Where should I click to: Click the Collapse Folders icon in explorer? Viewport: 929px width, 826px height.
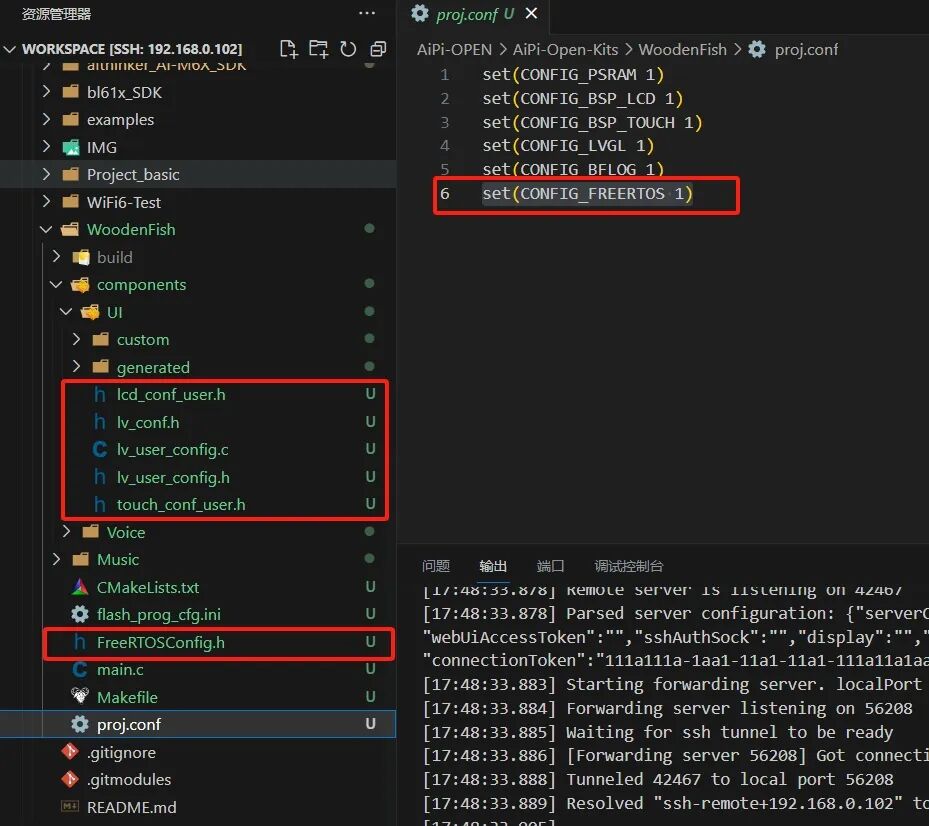pyautogui.click(x=378, y=49)
